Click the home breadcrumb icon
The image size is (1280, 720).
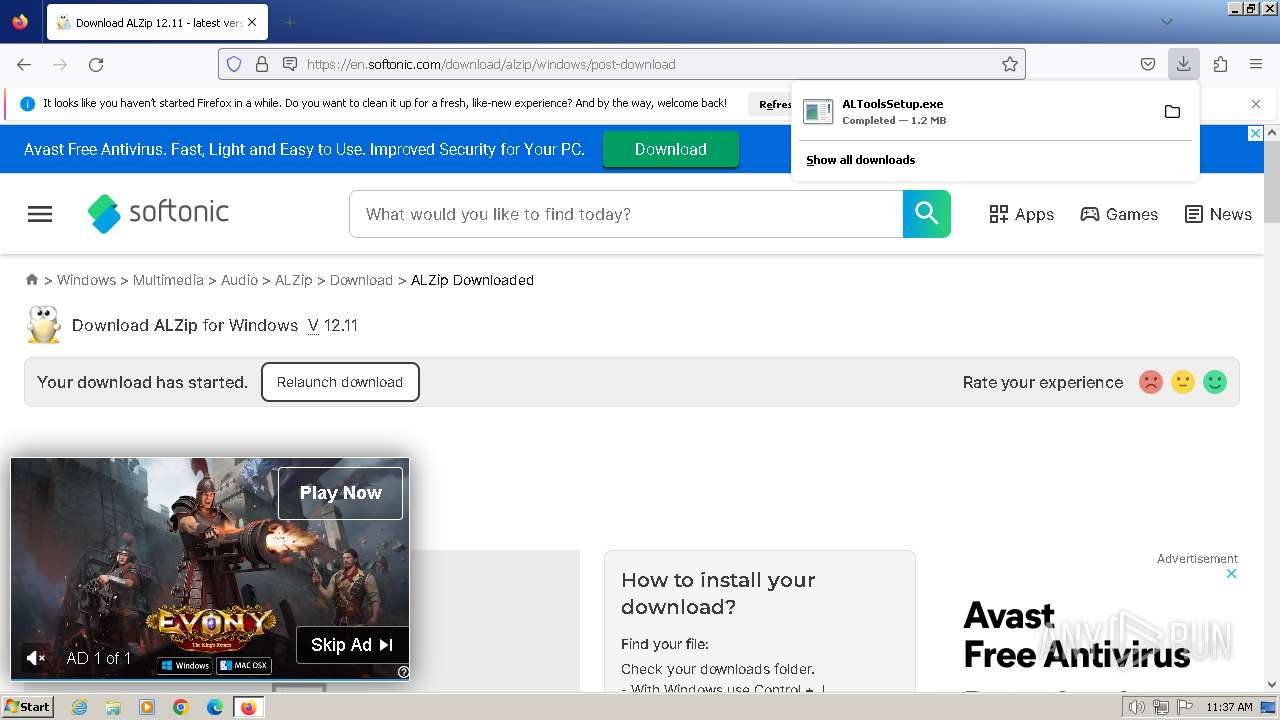32,280
